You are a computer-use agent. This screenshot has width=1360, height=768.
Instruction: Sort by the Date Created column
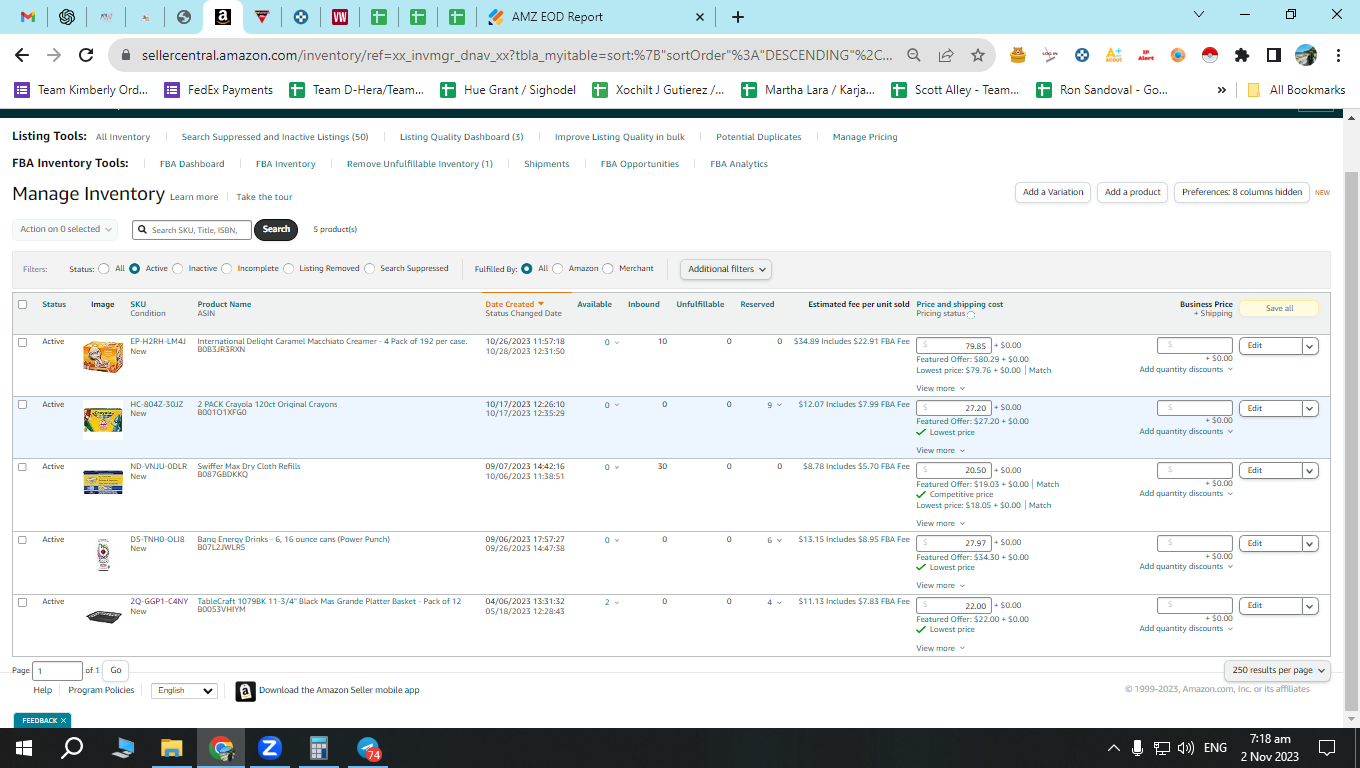(x=514, y=304)
